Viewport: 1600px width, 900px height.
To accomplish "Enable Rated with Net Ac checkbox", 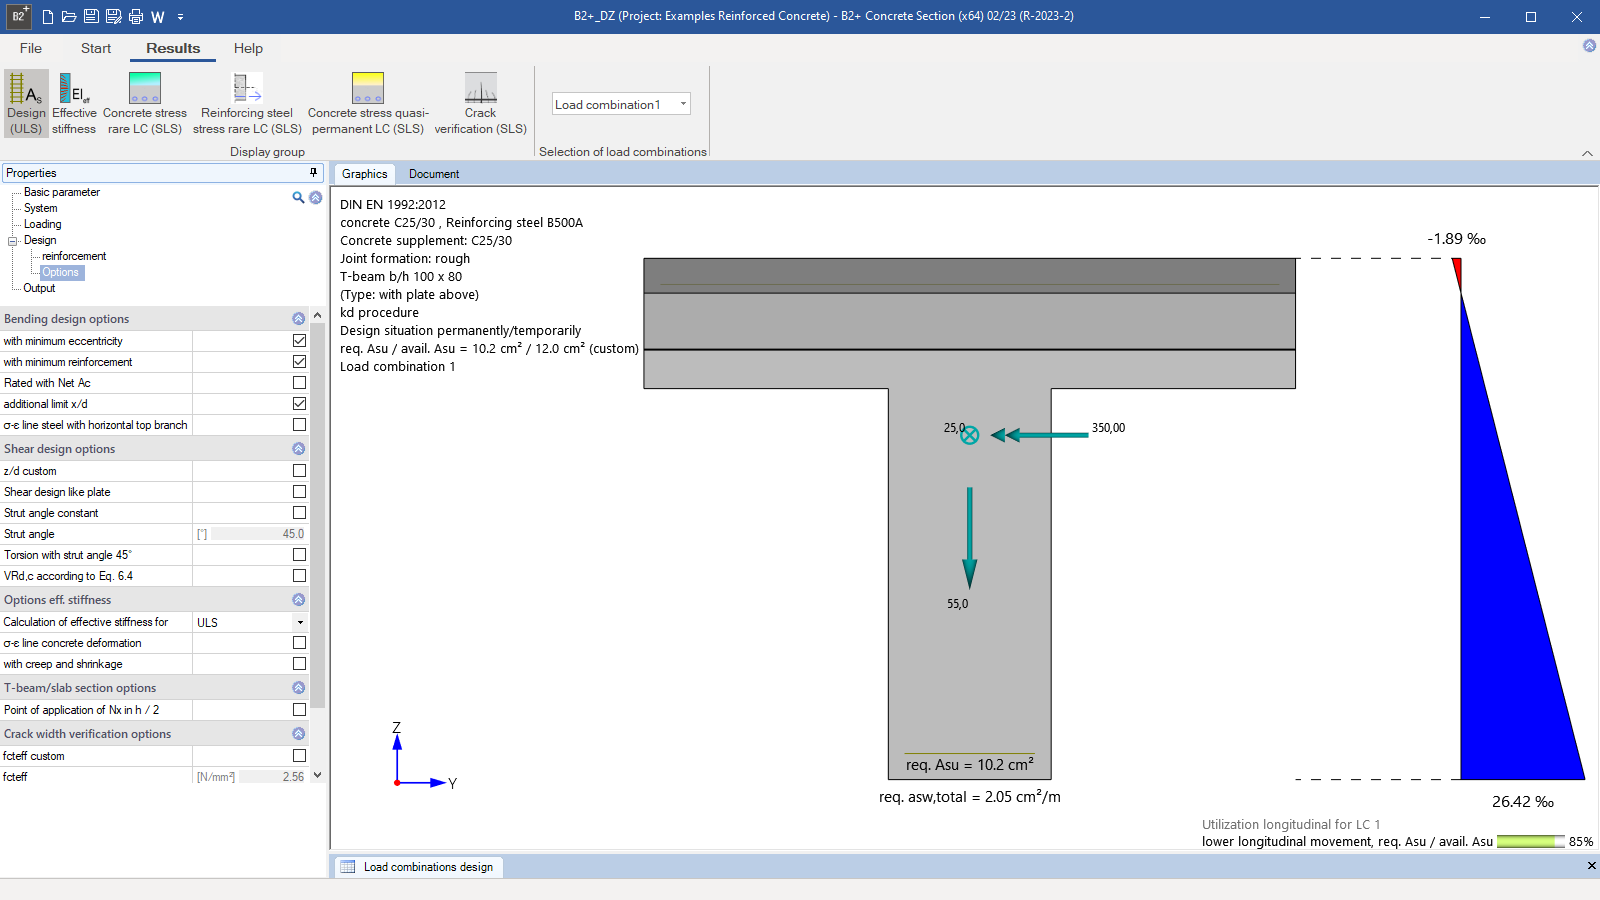I will tap(299, 383).
